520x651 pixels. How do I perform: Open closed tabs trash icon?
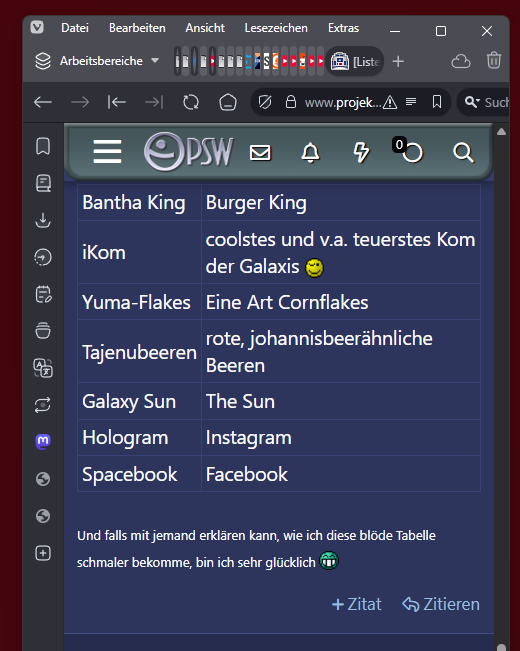click(493, 61)
